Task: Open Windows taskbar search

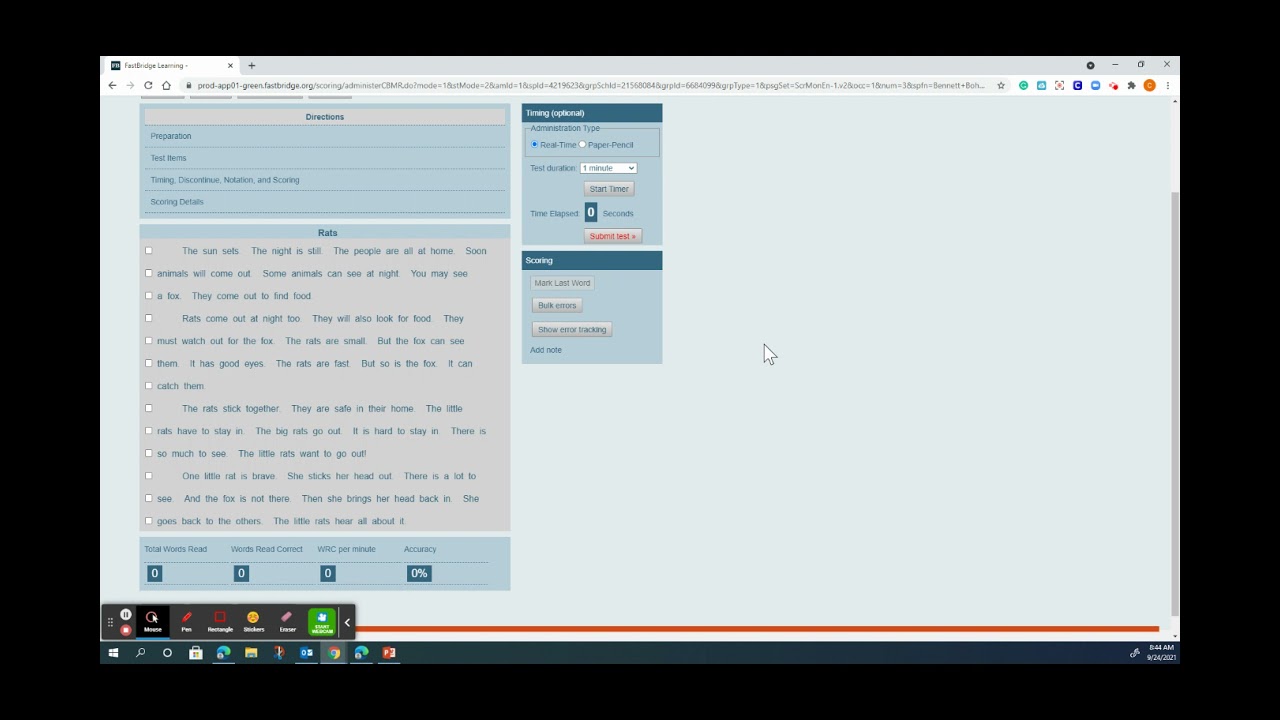Action: [140, 653]
